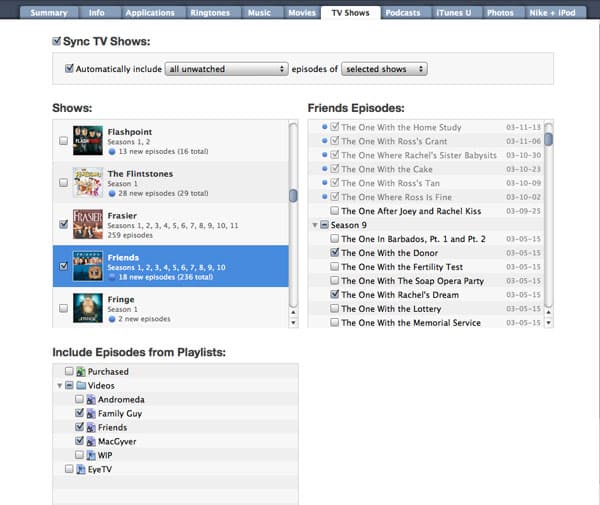Uncheck The One With the Home Study
The width and height of the screenshot is (600, 505).
point(334,127)
